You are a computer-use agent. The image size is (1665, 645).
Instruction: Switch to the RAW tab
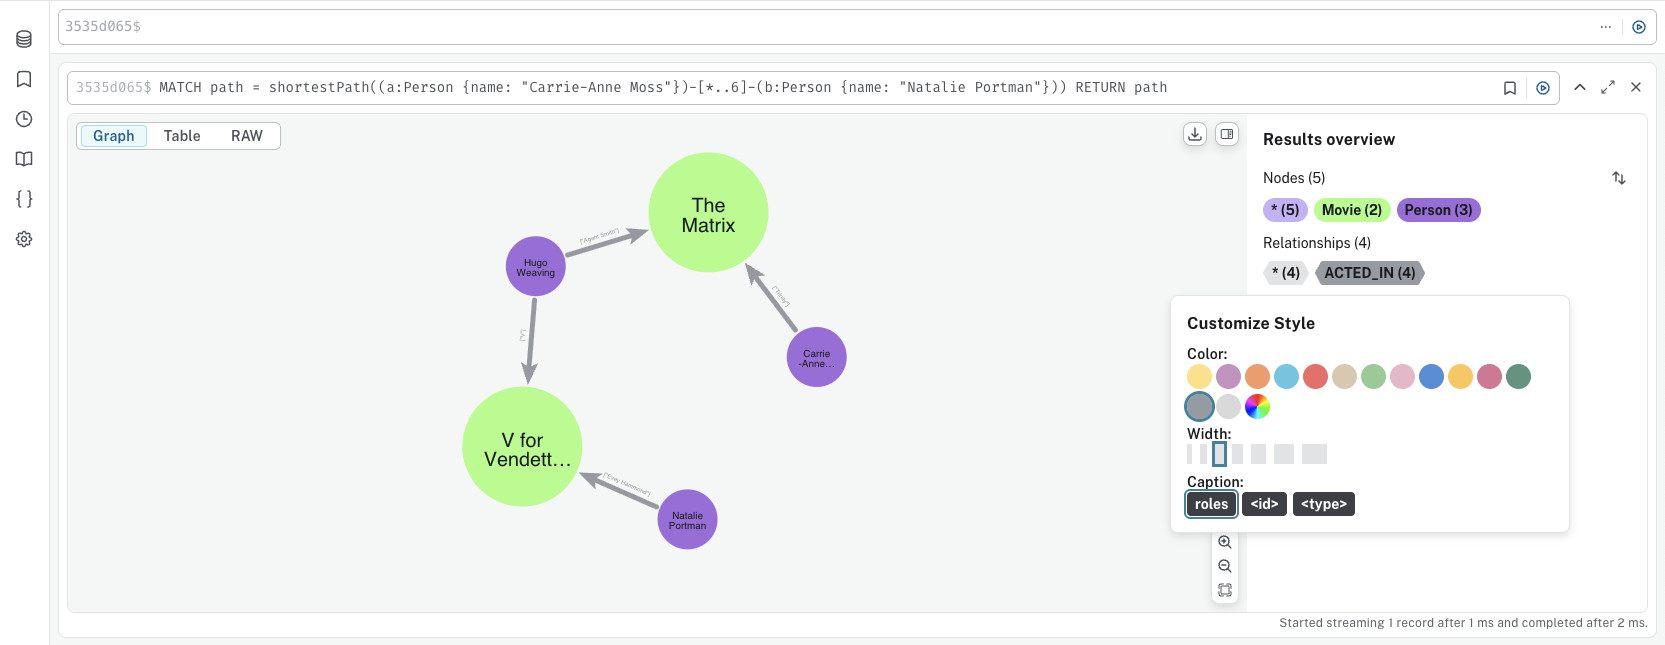coord(246,135)
